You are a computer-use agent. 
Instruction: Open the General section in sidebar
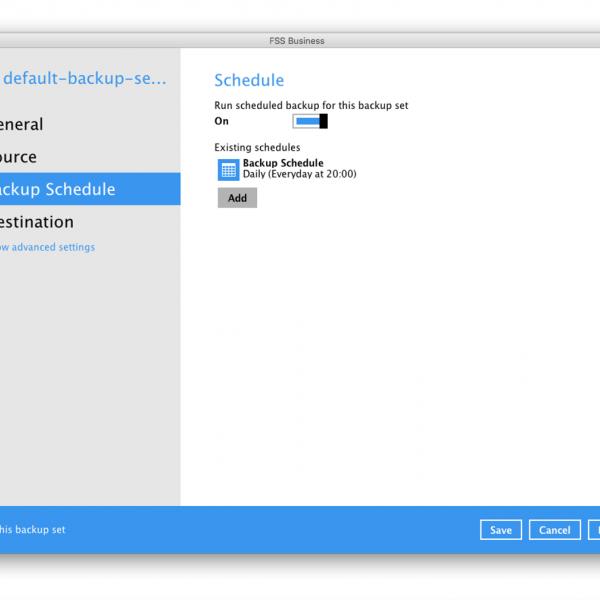point(22,125)
